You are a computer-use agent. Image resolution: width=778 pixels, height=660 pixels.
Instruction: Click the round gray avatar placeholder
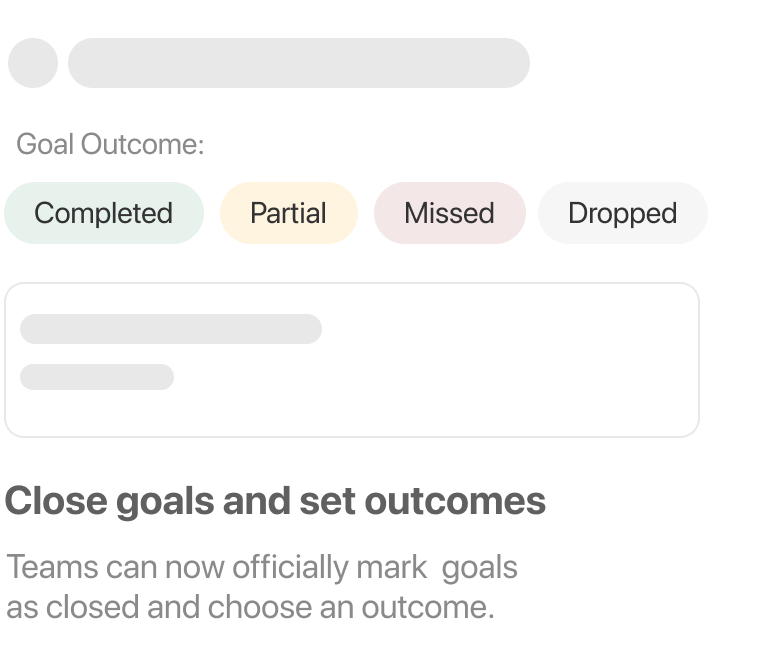33,63
